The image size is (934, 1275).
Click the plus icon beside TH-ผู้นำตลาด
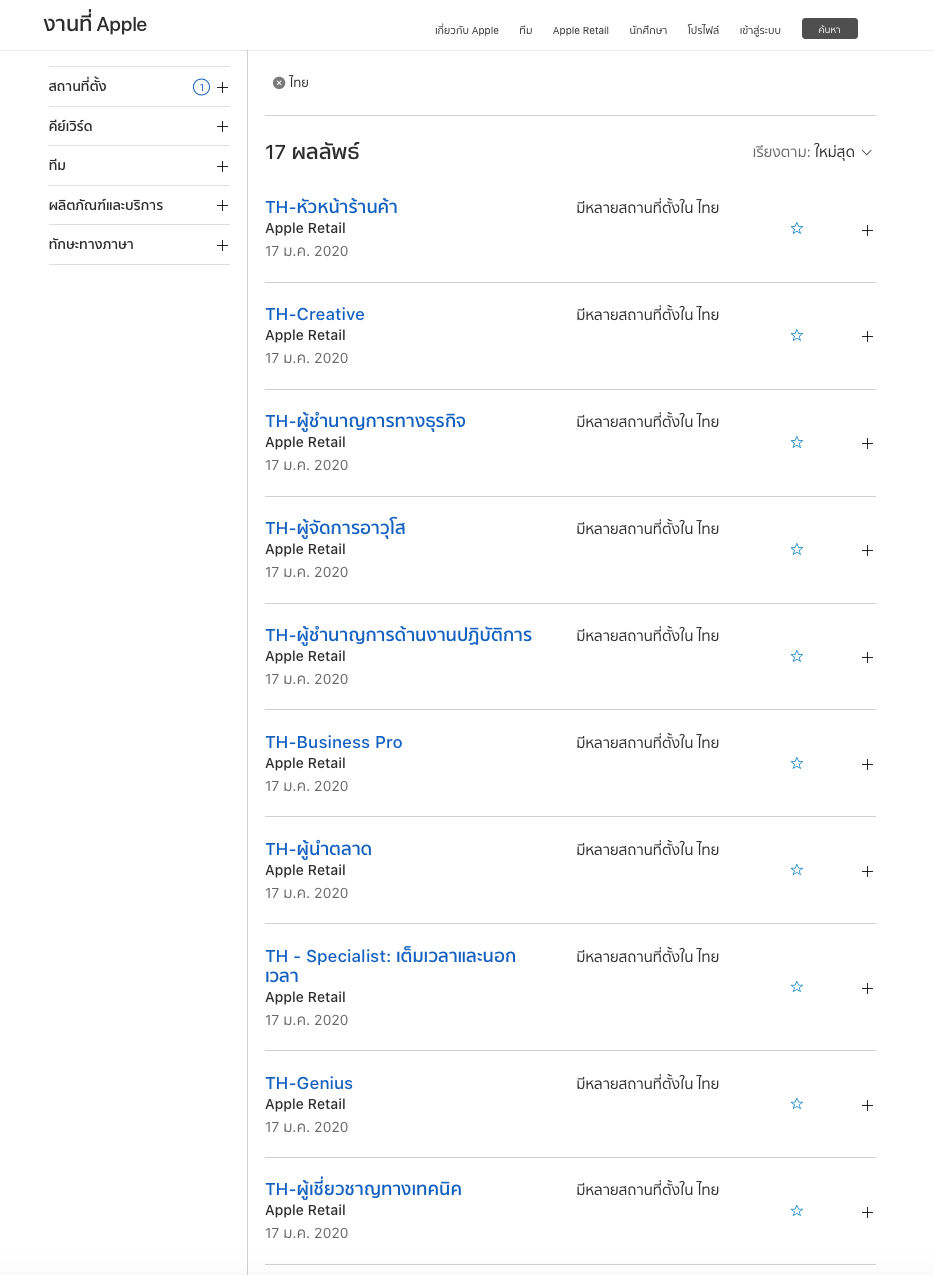click(x=867, y=871)
